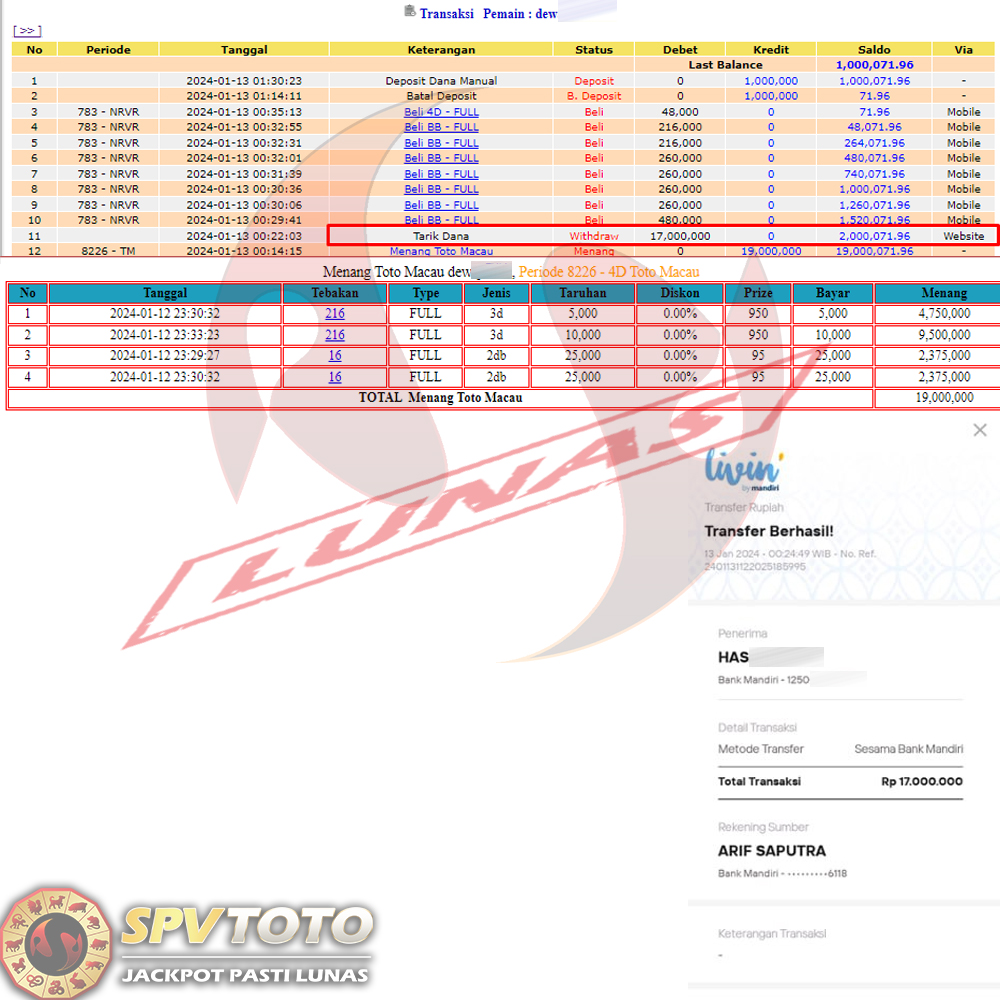Open Beli BB - FULL in row 7
The width and height of the screenshot is (1000, 1000).
(x=441, y=174)
